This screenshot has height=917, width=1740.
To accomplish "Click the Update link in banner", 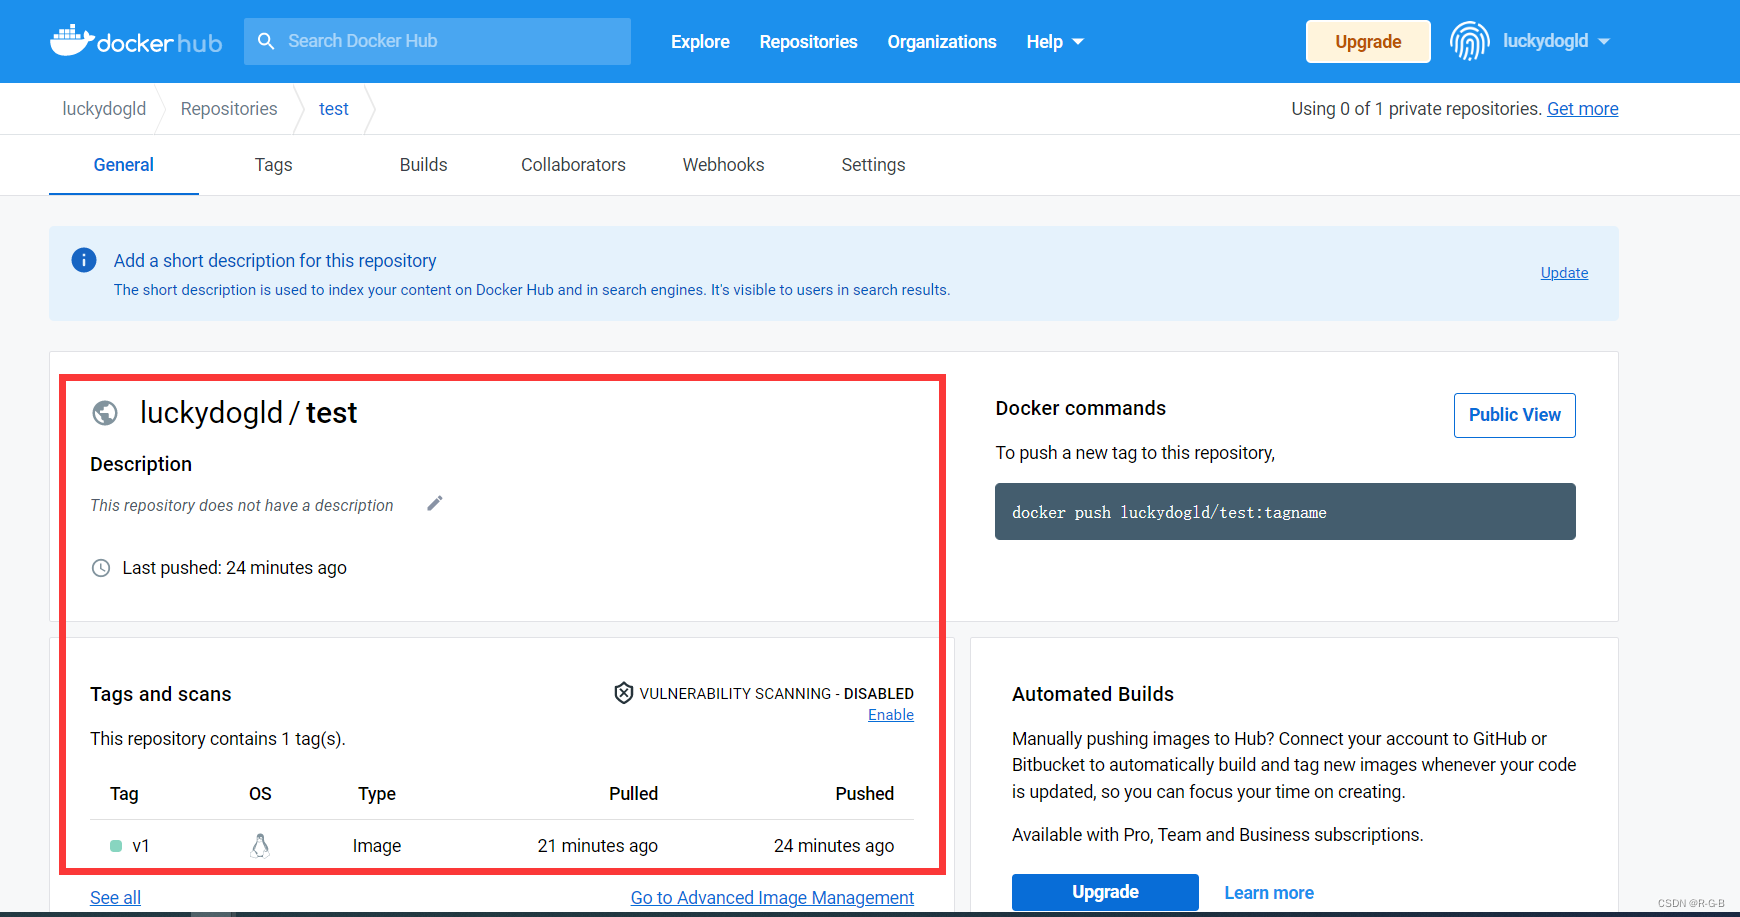I will click(1564, 273).
